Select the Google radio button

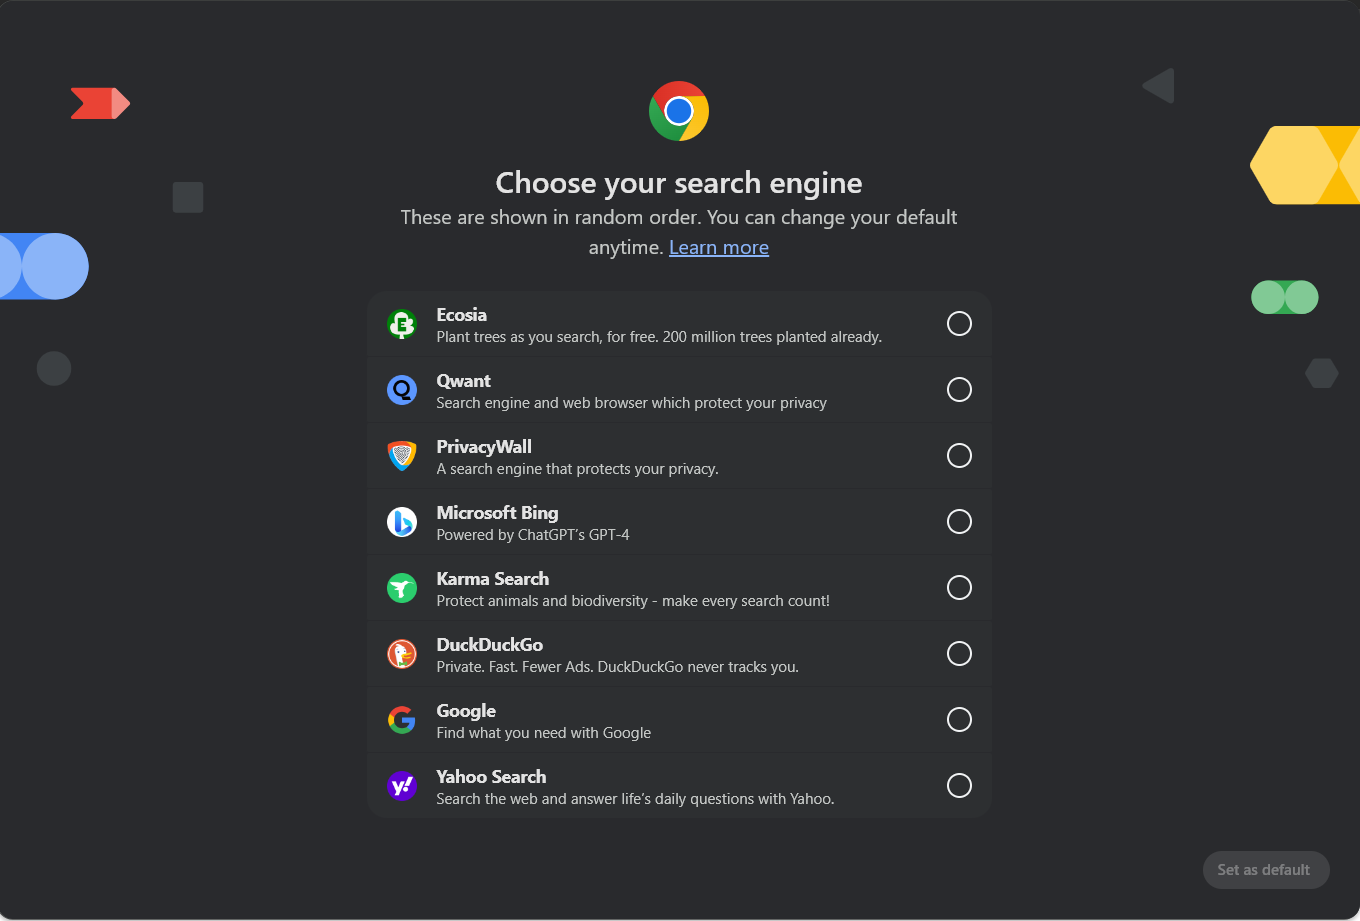[959, 719]
